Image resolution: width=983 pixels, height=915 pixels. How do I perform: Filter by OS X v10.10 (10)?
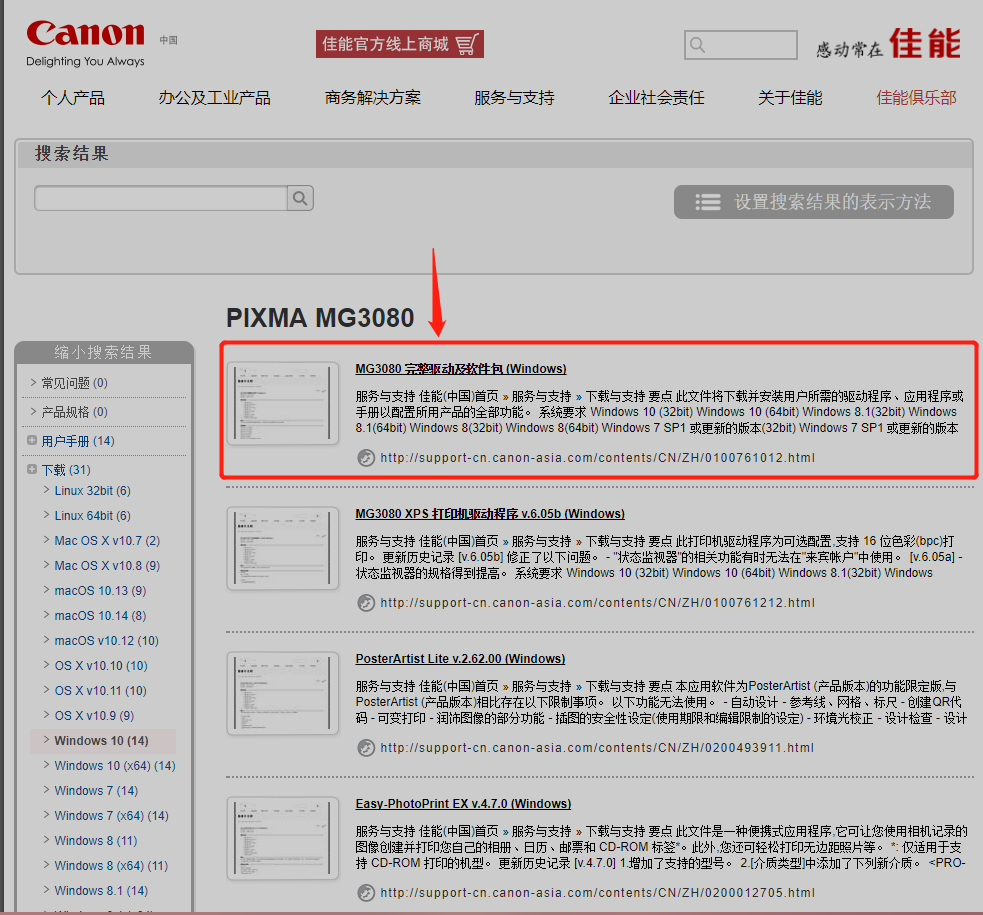click(101, 666)
